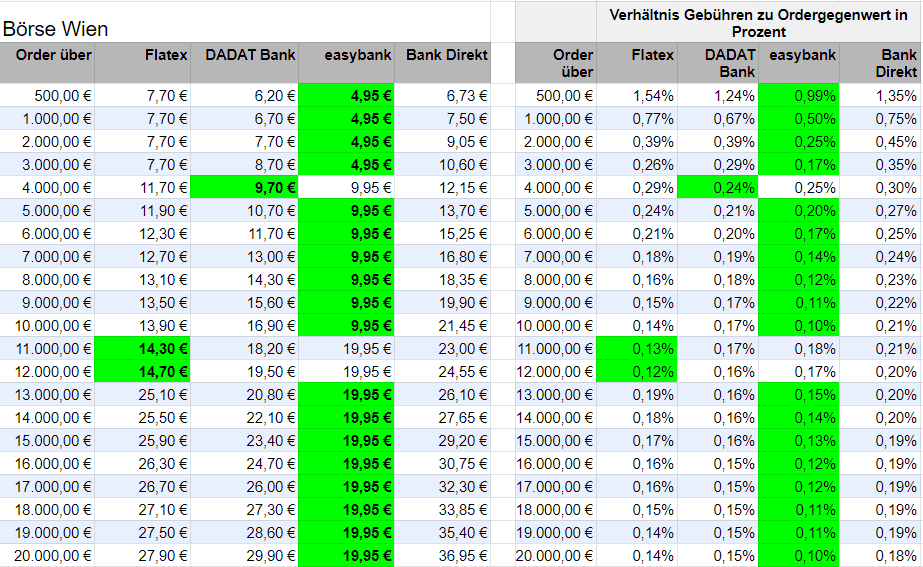Select the 0,77% Flatex cell
This screenshot has height=567, width=923.
[637, 118]
